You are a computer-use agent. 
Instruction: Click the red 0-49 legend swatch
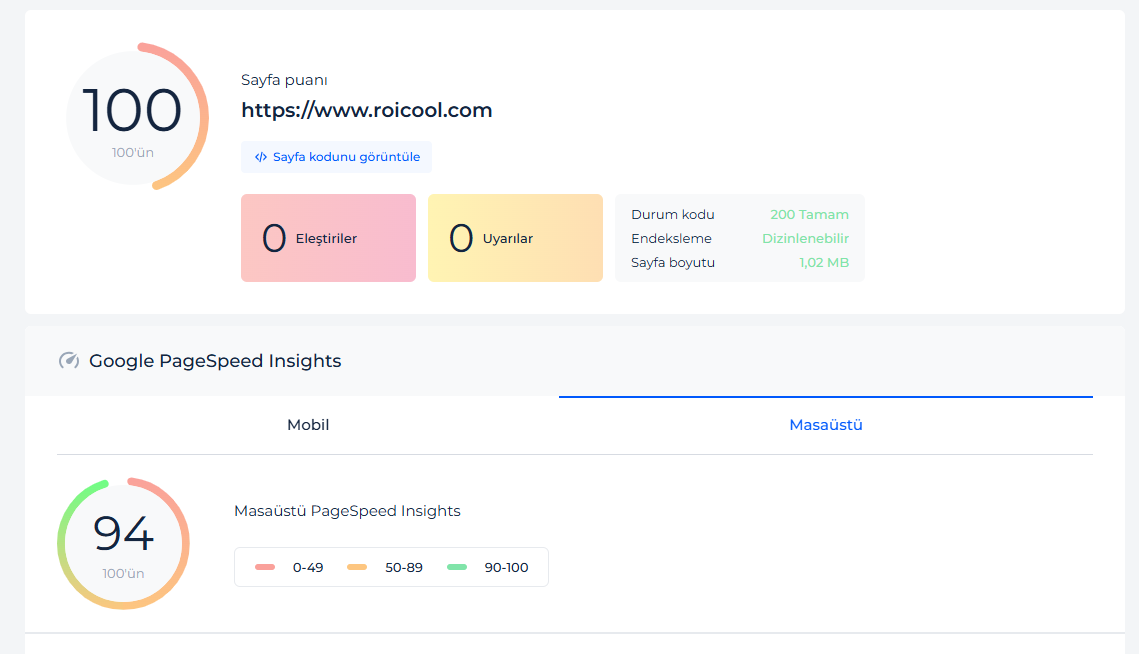[x=265, y=567]
